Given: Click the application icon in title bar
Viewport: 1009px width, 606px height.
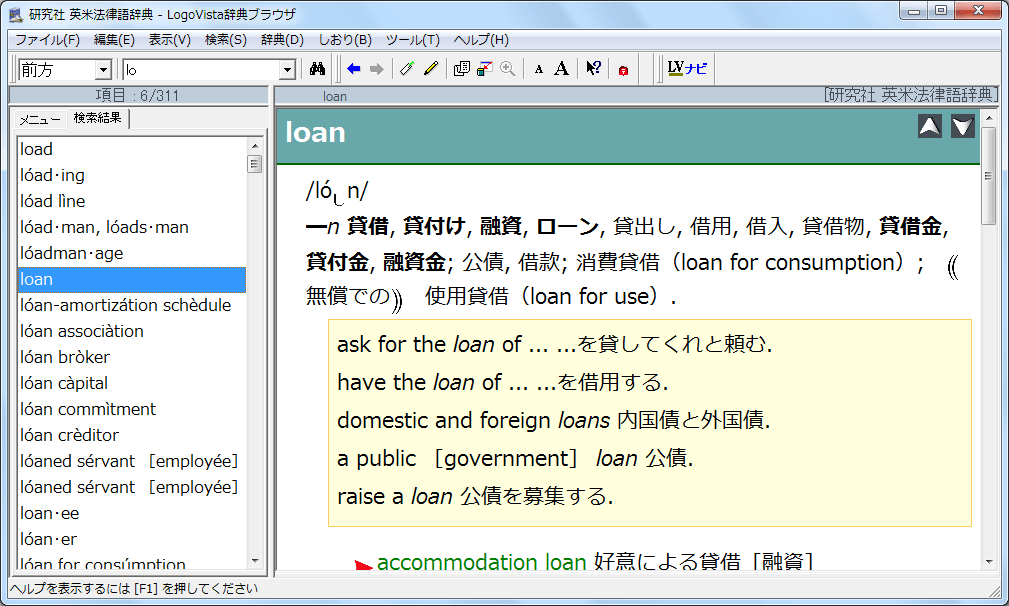Looking at the screenshot, I should pos(15,14).
